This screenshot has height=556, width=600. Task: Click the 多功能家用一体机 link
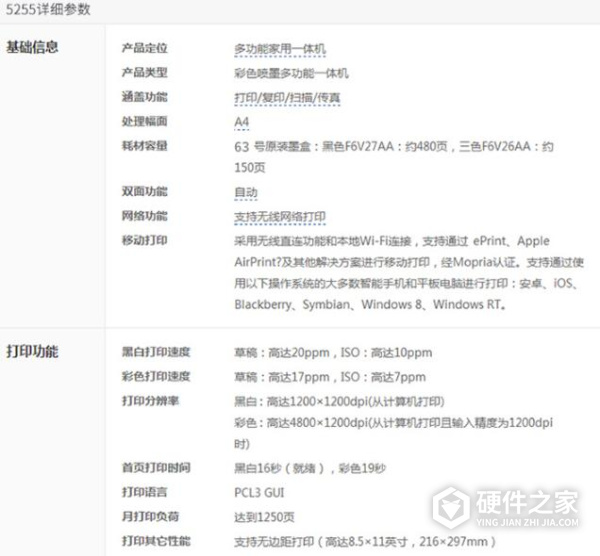coord(280,49)
